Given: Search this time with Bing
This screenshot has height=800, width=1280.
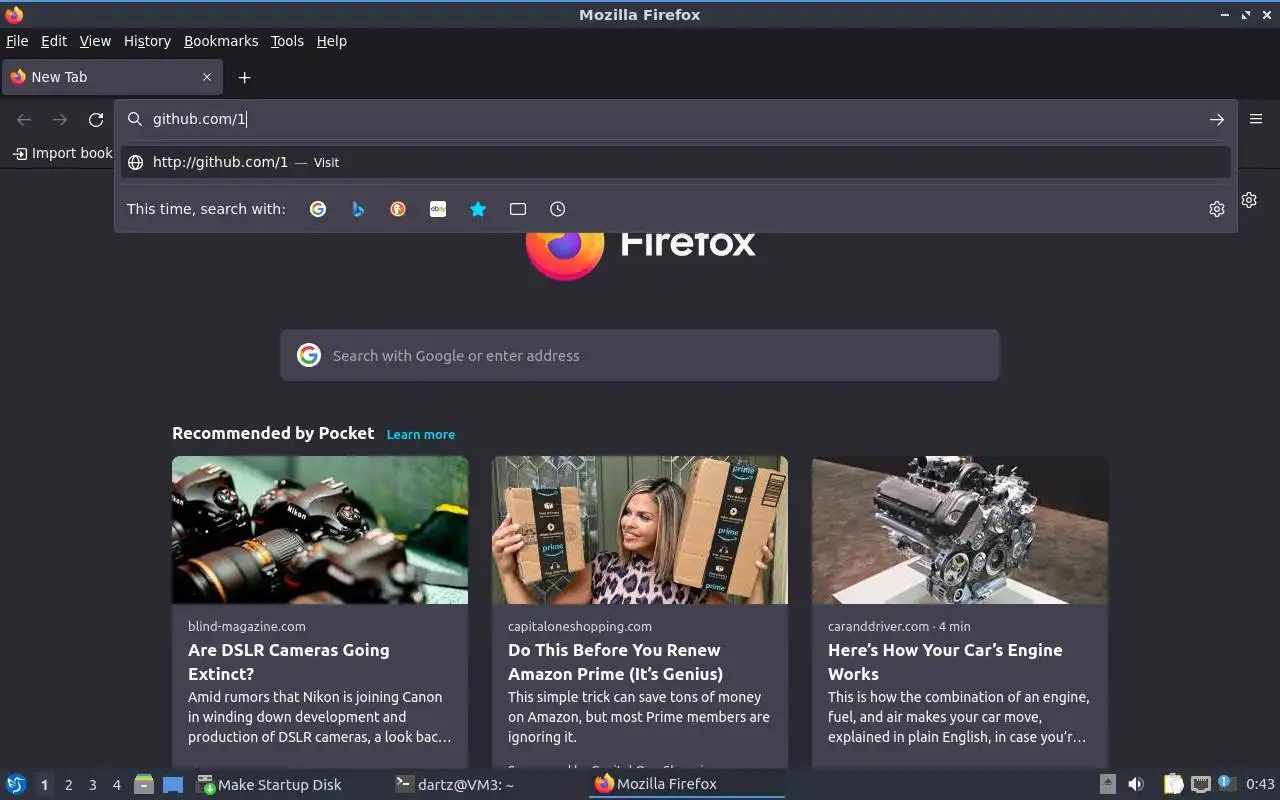Looking at the screenshot, I should click(x=358, y=209).
